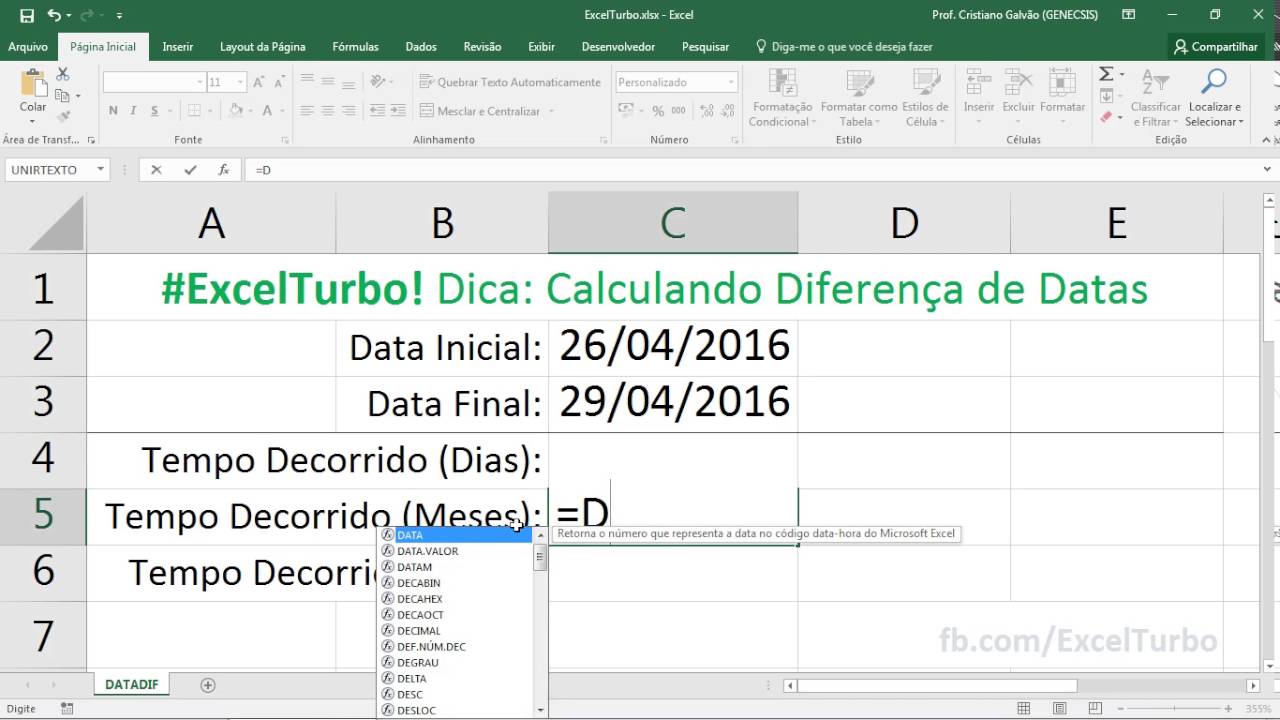Open the Arquivo tab
Viewport: 1280px width, 720px height.
[x=28, y=47]
